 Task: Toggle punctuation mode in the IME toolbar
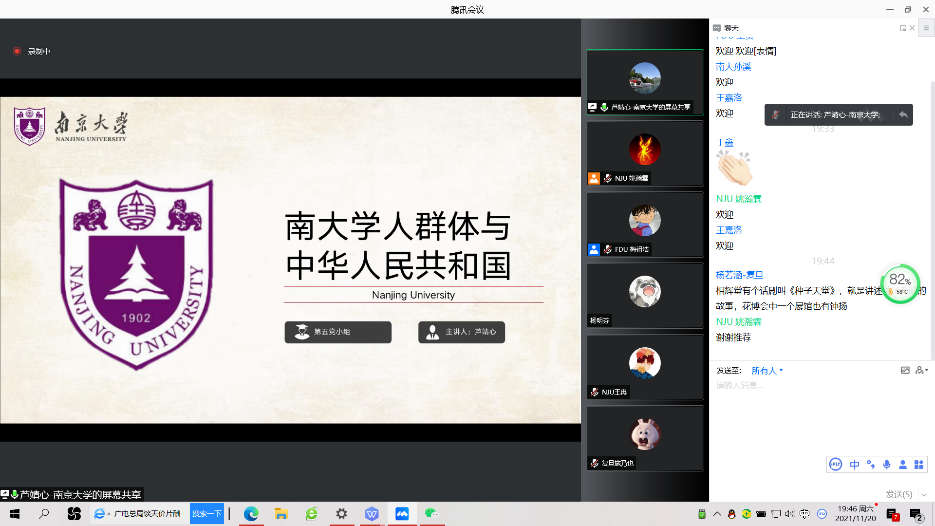tap(870, 464)
